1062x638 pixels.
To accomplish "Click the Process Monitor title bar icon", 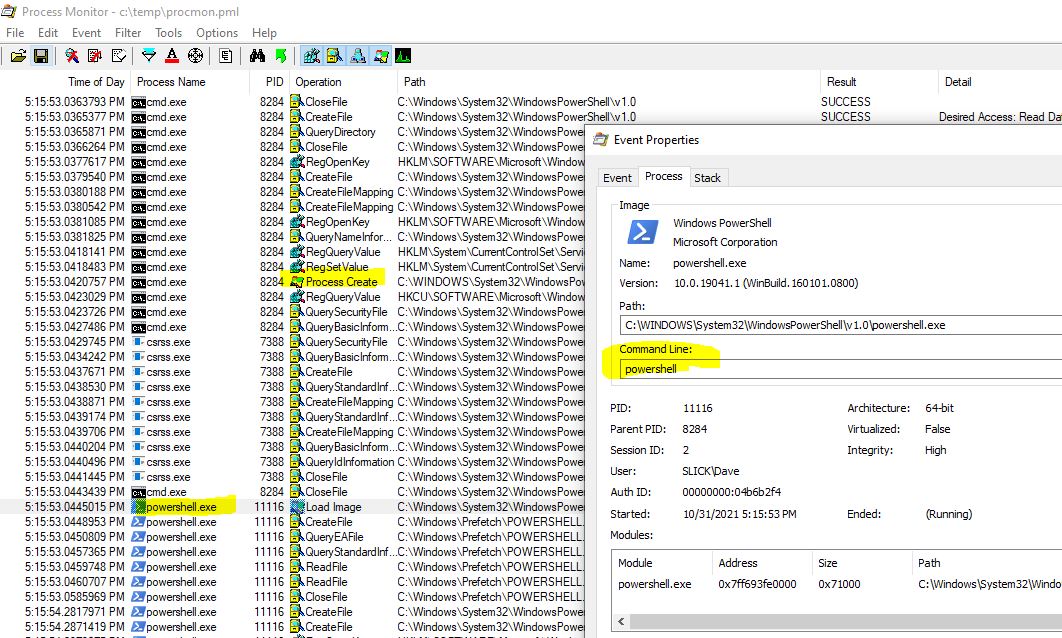I will pos(9,12).
